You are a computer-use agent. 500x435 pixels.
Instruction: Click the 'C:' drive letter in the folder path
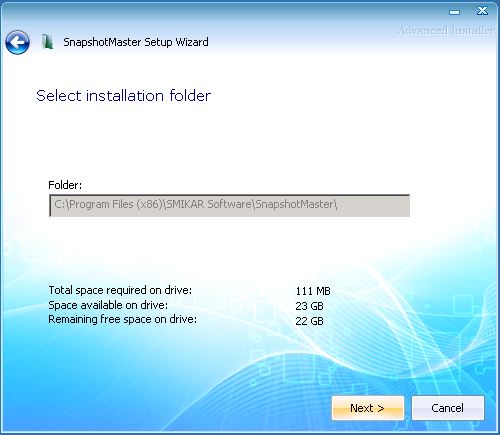tap(59, 204)
